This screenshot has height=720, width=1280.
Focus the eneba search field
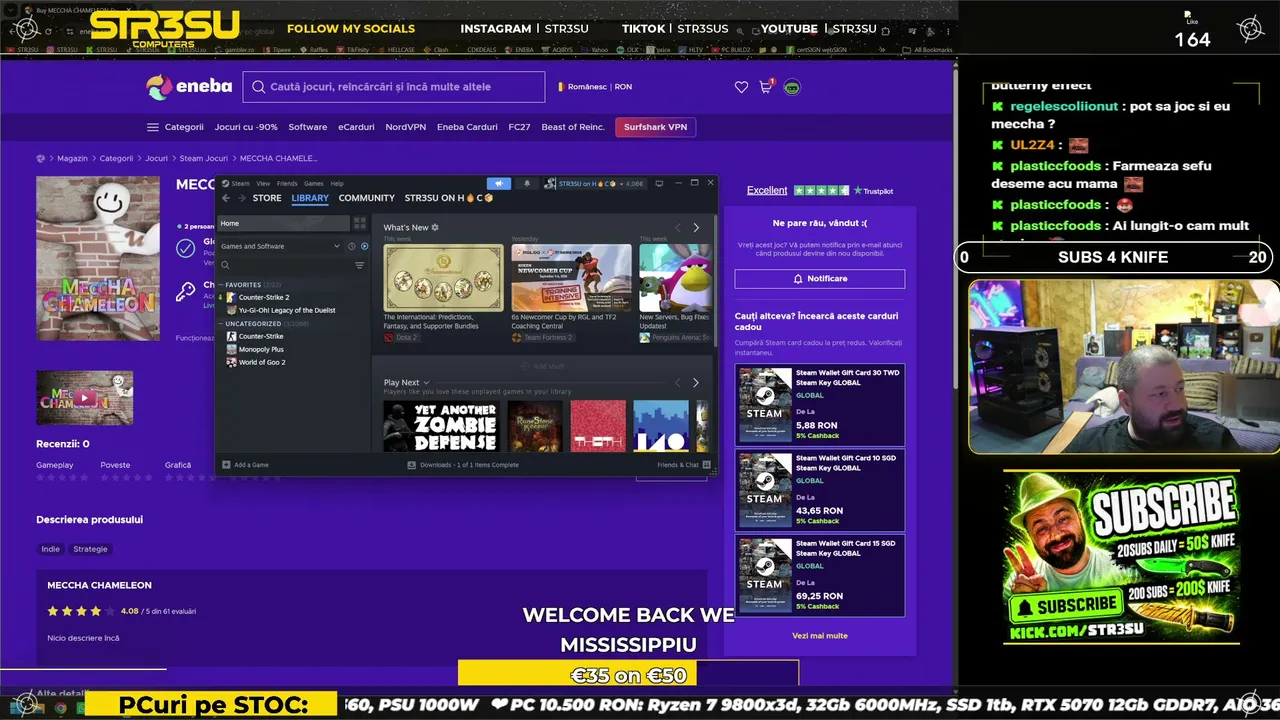[394, 87]
